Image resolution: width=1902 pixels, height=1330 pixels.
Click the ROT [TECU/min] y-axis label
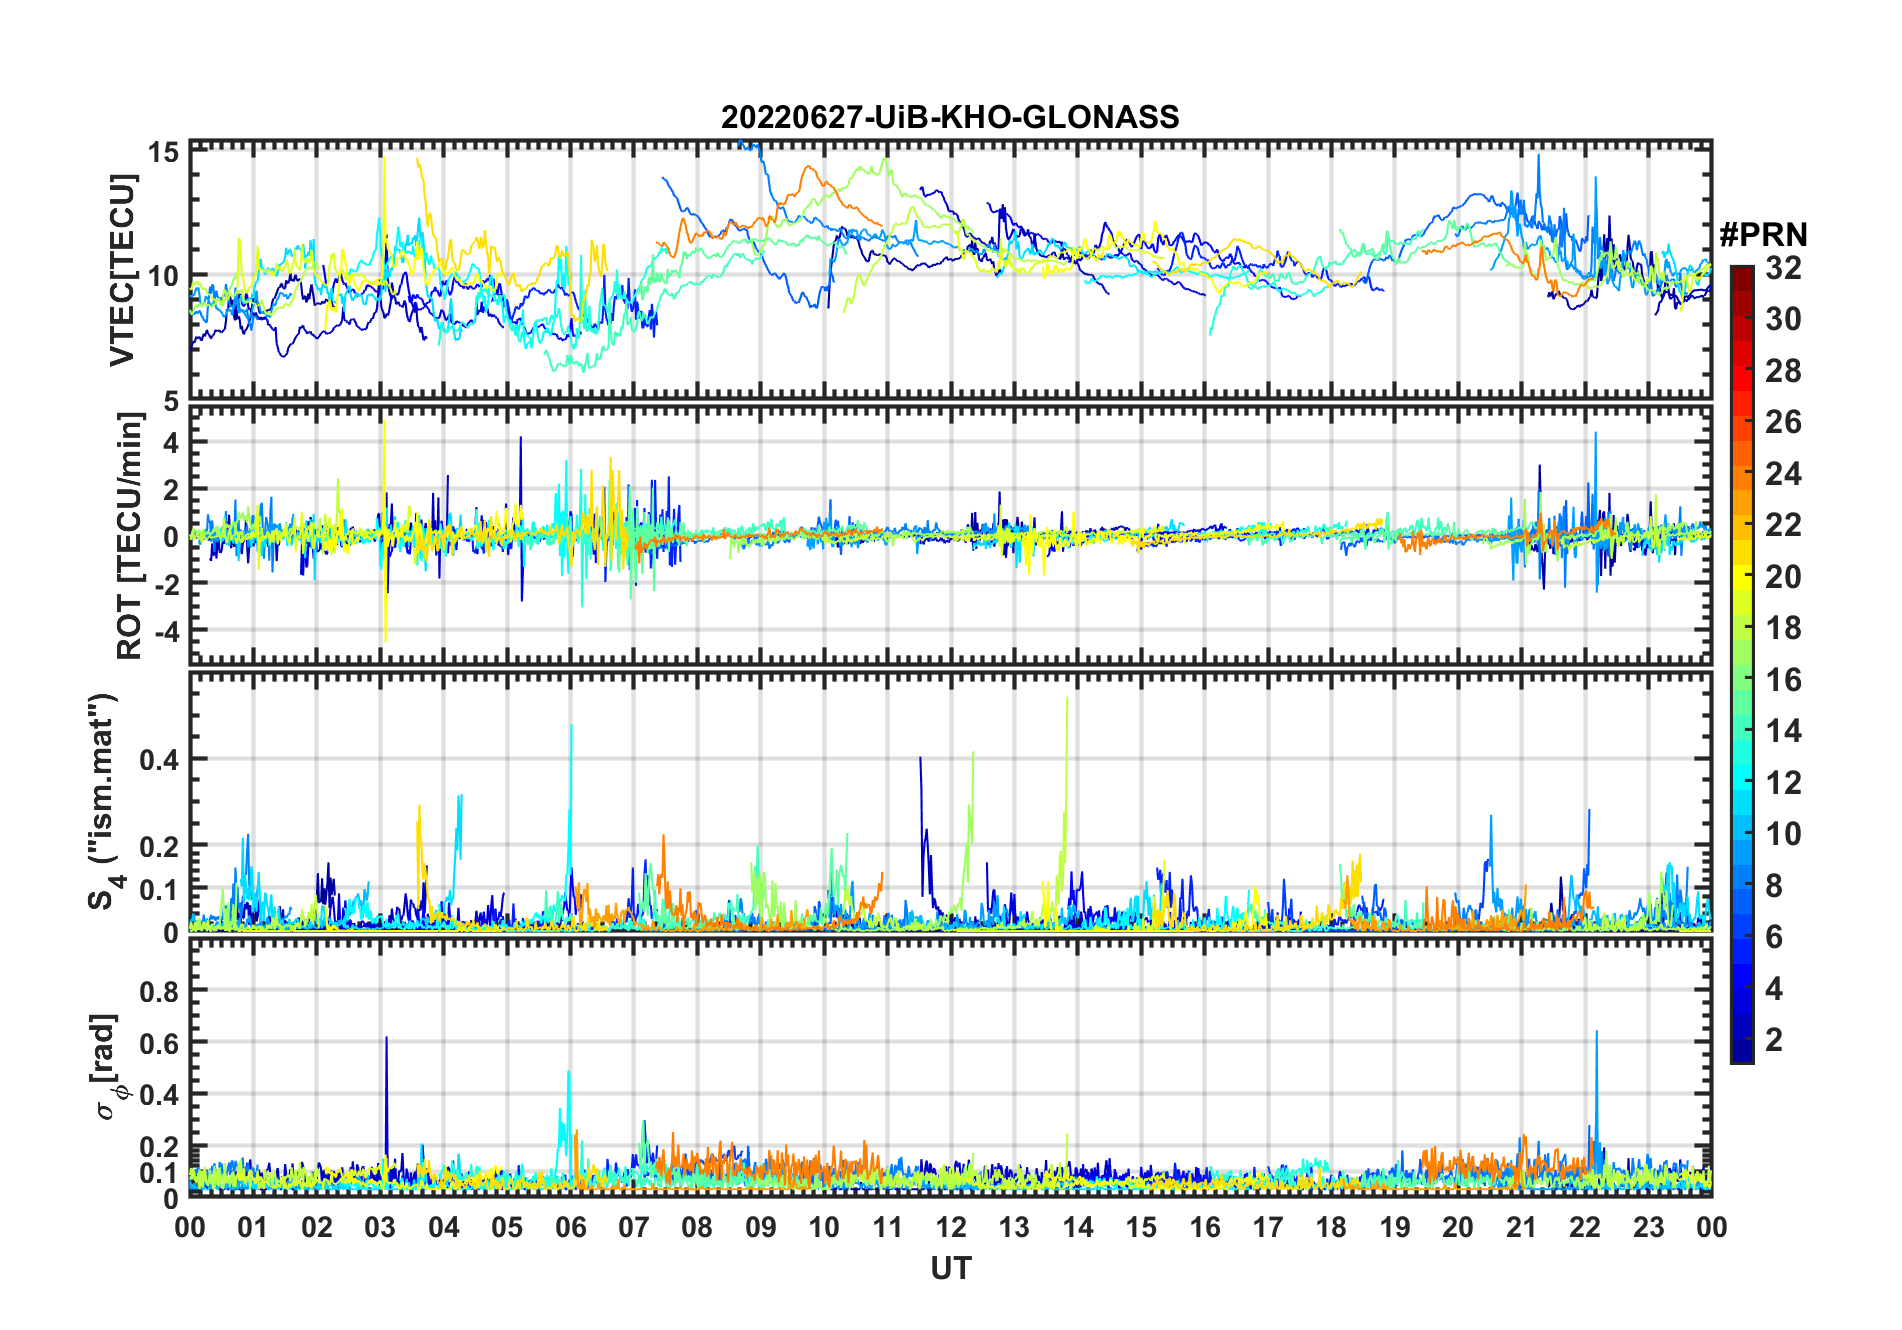[x=129, y=535]
